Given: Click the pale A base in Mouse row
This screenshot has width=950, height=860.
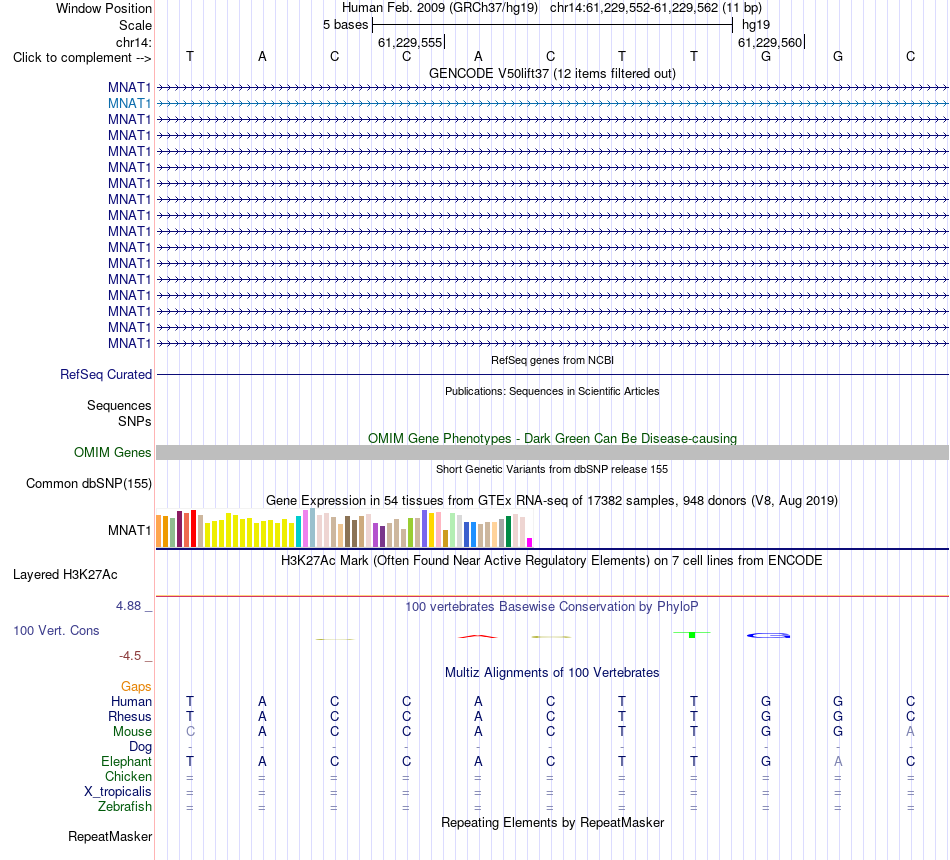Looking at the screenshot, I should 910,732.
